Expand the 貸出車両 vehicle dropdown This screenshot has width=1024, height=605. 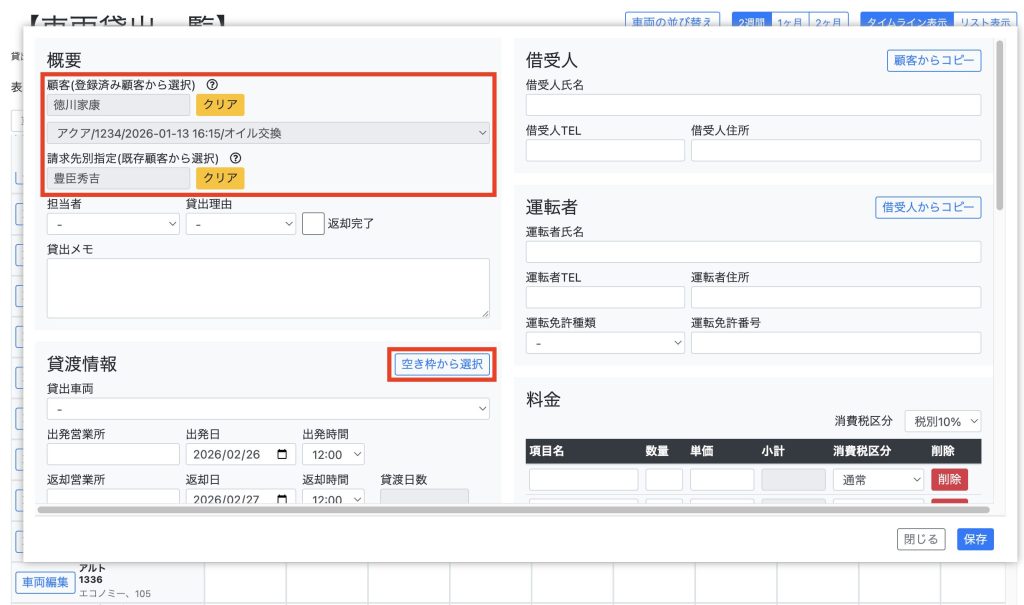[268, 409]
